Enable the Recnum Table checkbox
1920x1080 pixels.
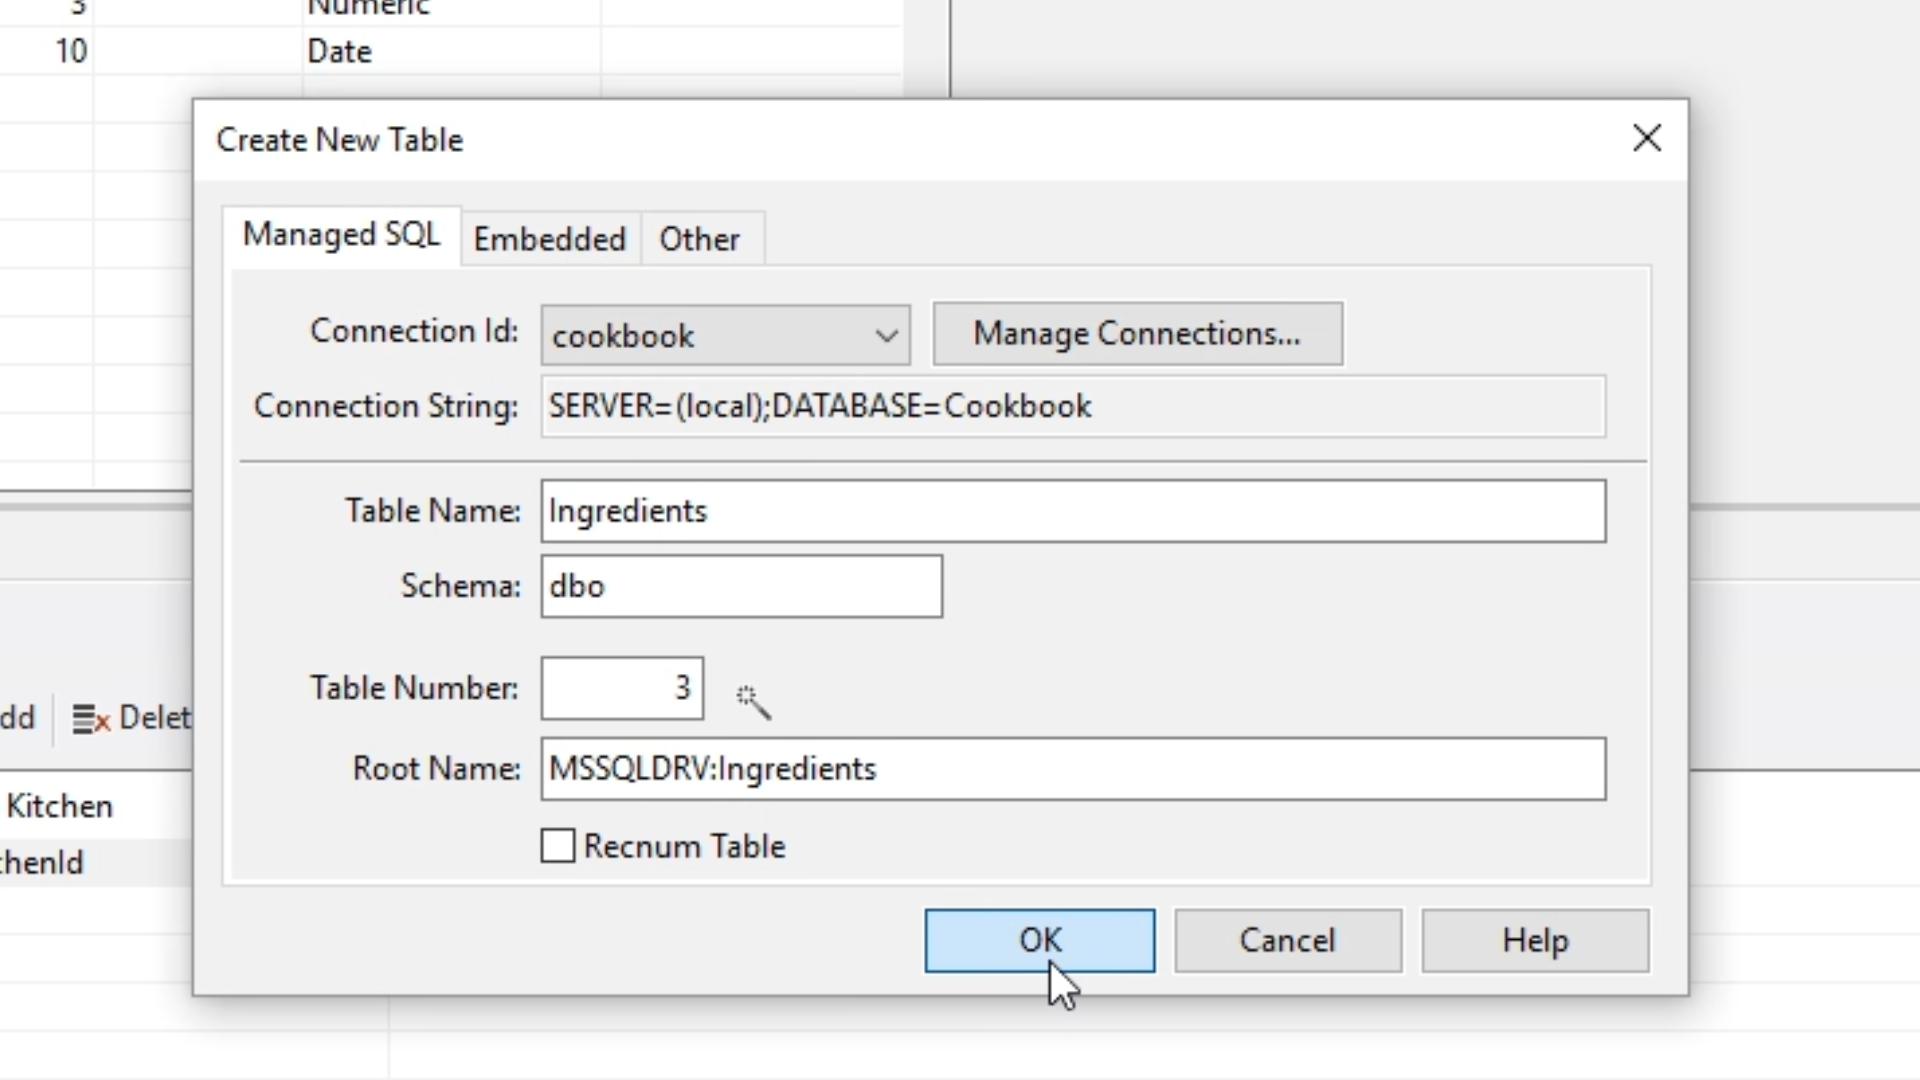click(558, 846)
